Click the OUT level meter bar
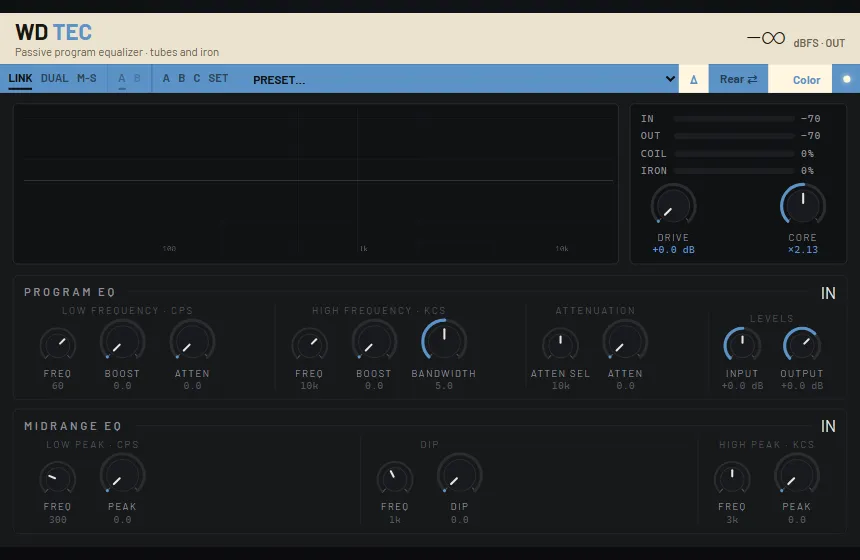This screenshot has height=560, width=860. [734, 135]
